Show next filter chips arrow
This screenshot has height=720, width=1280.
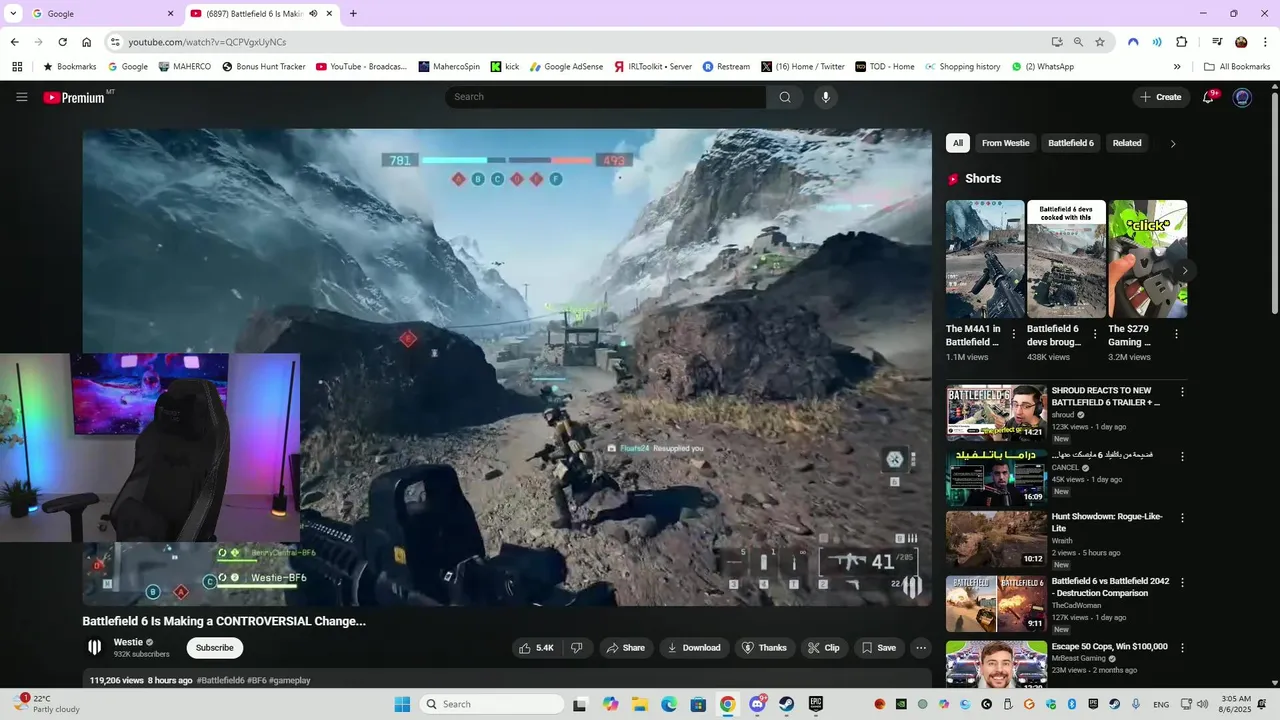point(1173,143)
